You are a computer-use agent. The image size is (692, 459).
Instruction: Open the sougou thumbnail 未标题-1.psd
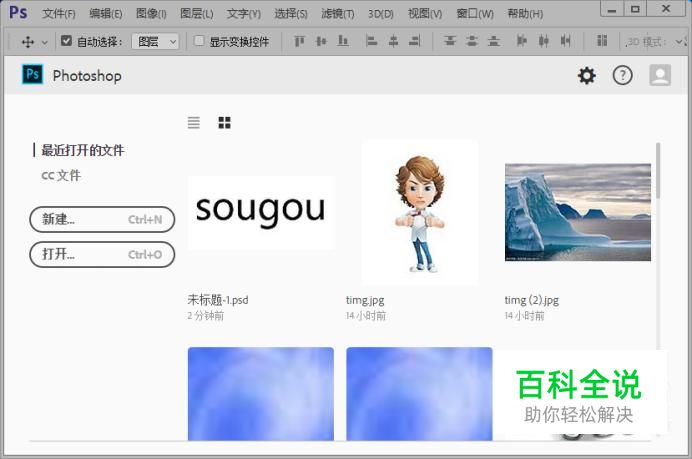(260, 213)
